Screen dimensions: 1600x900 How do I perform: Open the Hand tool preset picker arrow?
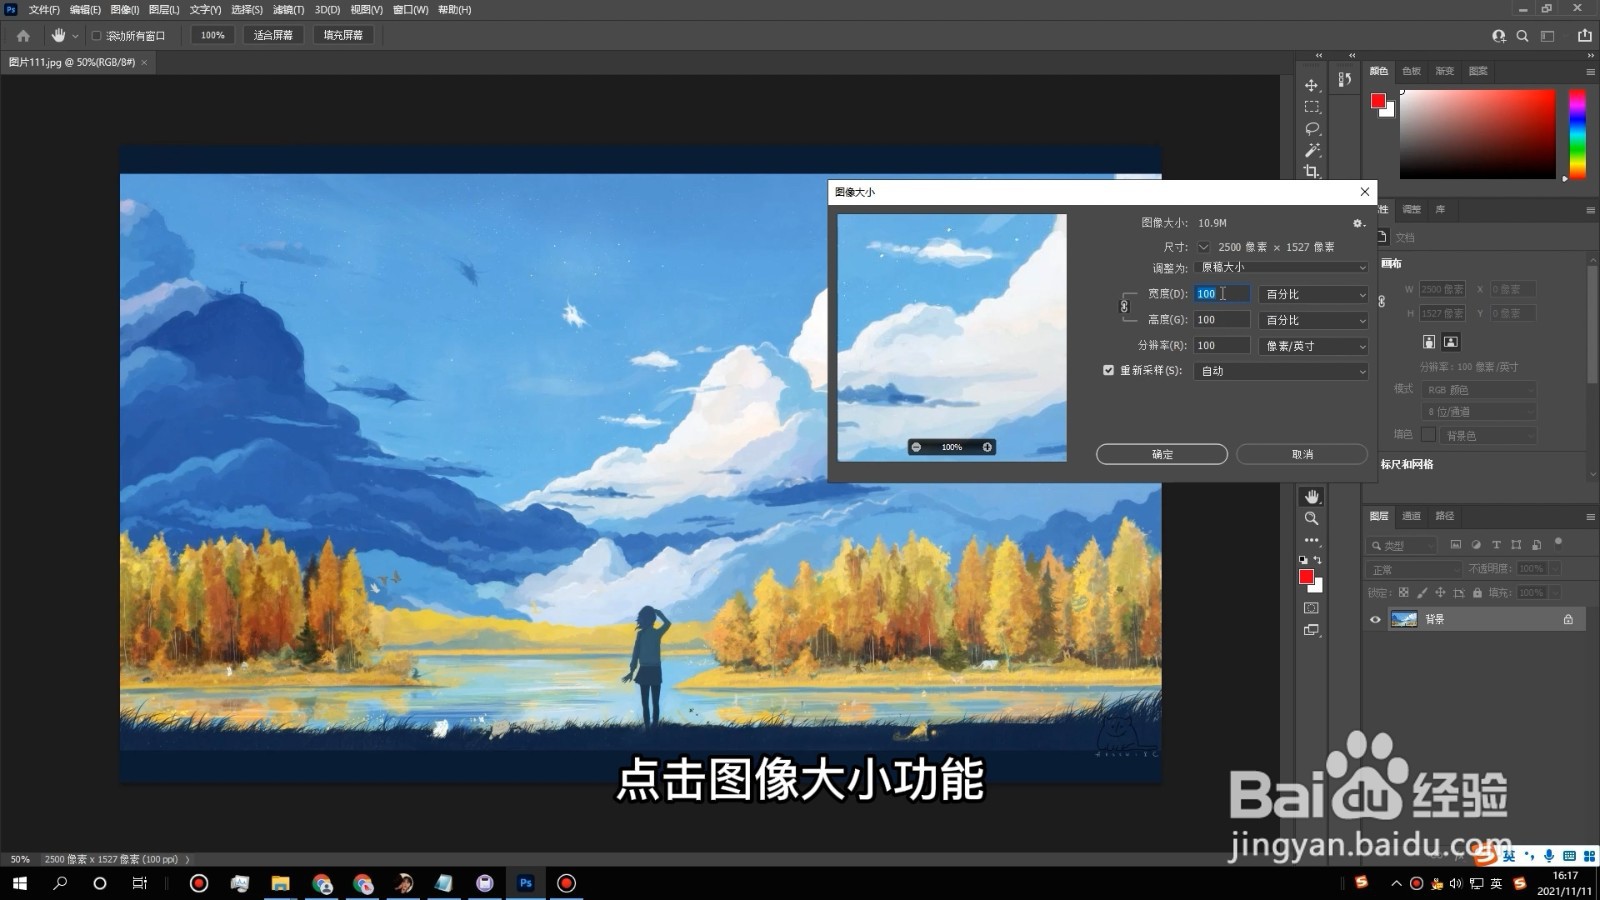coord(75,36)
